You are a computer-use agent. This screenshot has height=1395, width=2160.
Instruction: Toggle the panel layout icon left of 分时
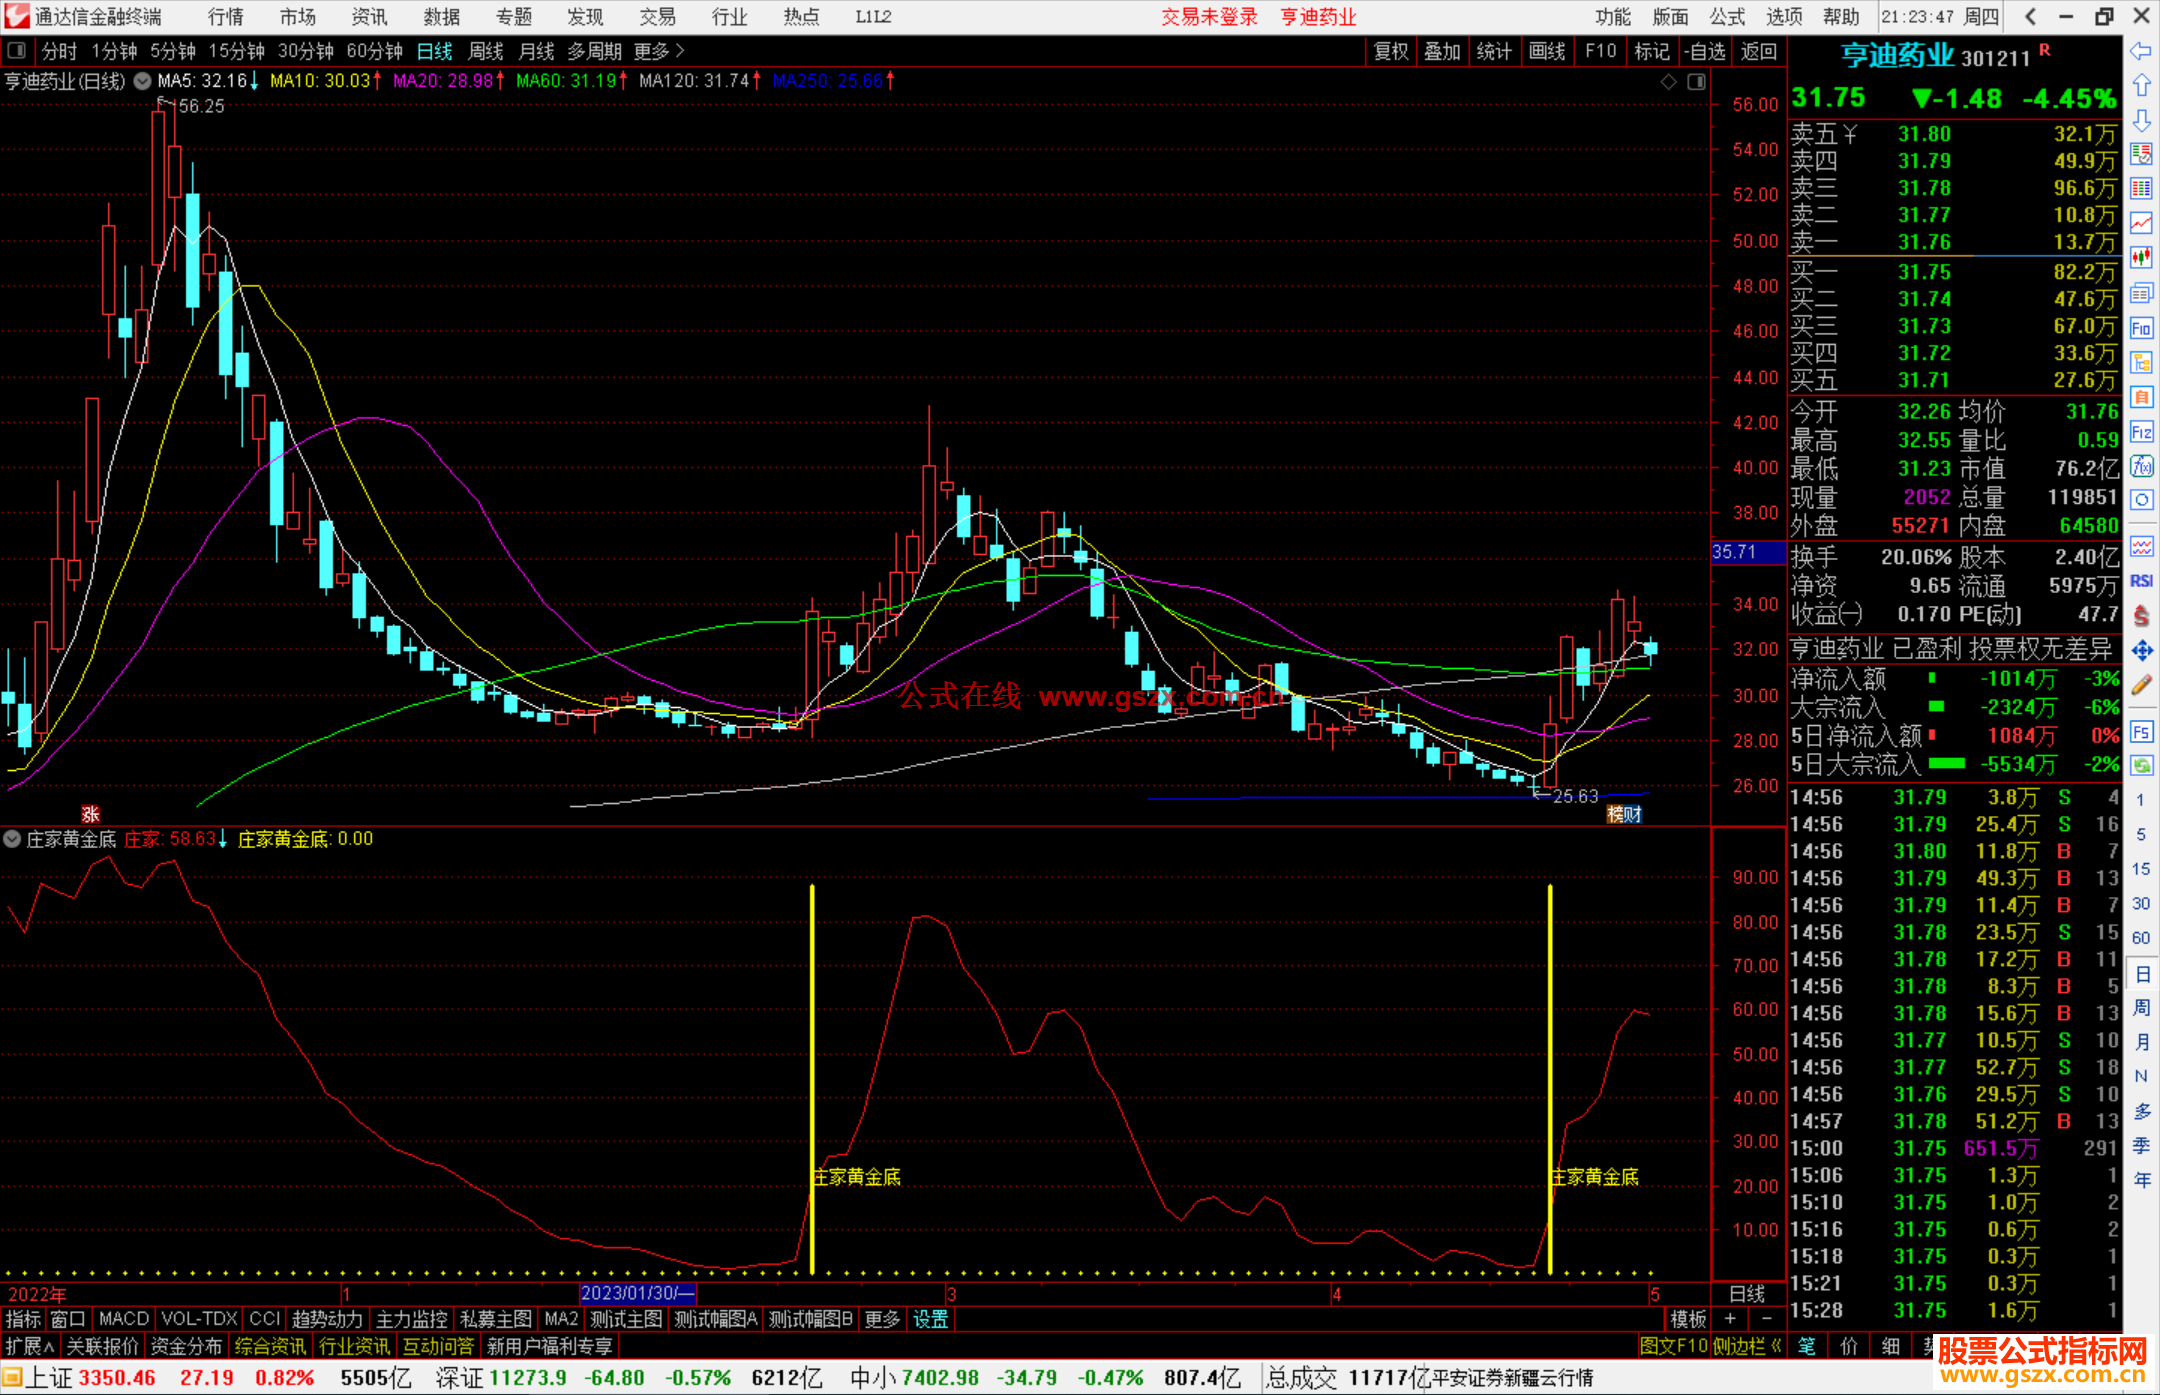(x=17, y=50)
